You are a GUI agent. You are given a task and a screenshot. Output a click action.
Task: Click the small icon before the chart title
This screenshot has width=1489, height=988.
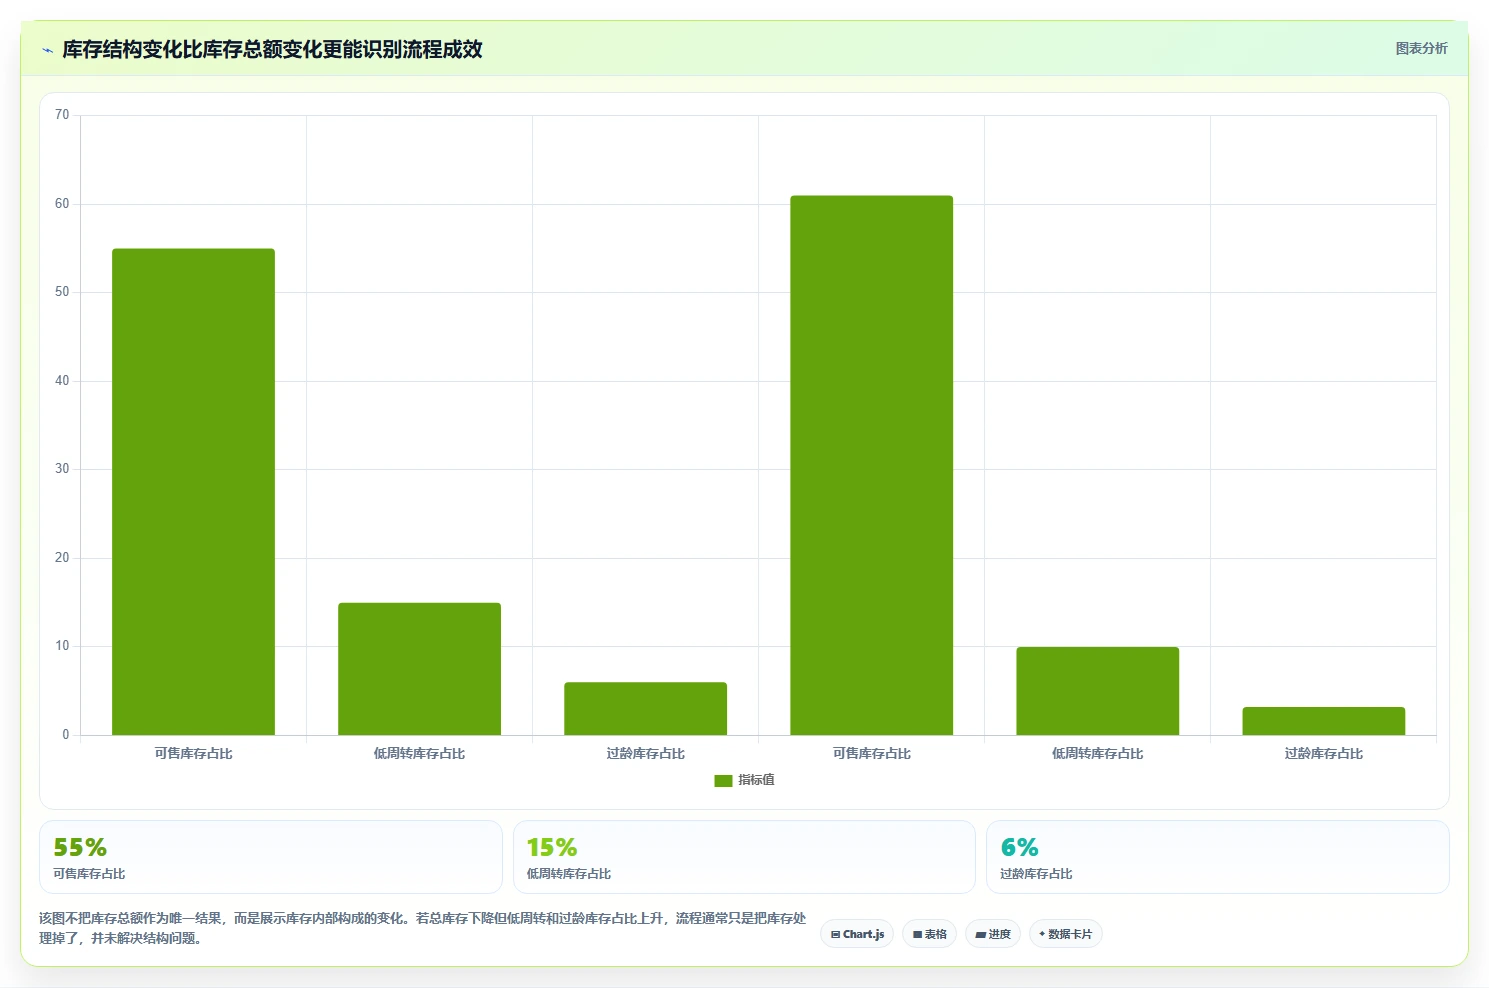pyautogui.click(x=47, y=50)
